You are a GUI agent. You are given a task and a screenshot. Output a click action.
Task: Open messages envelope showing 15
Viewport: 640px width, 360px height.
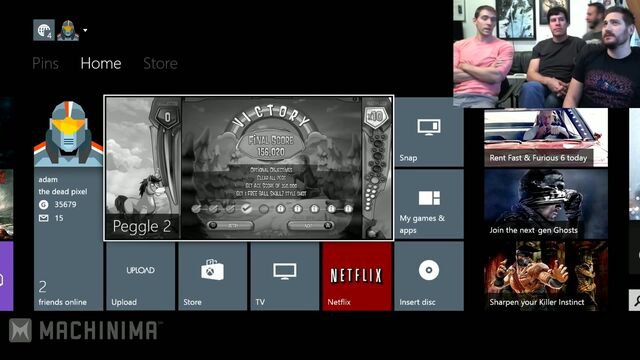[x=51, y=218]
